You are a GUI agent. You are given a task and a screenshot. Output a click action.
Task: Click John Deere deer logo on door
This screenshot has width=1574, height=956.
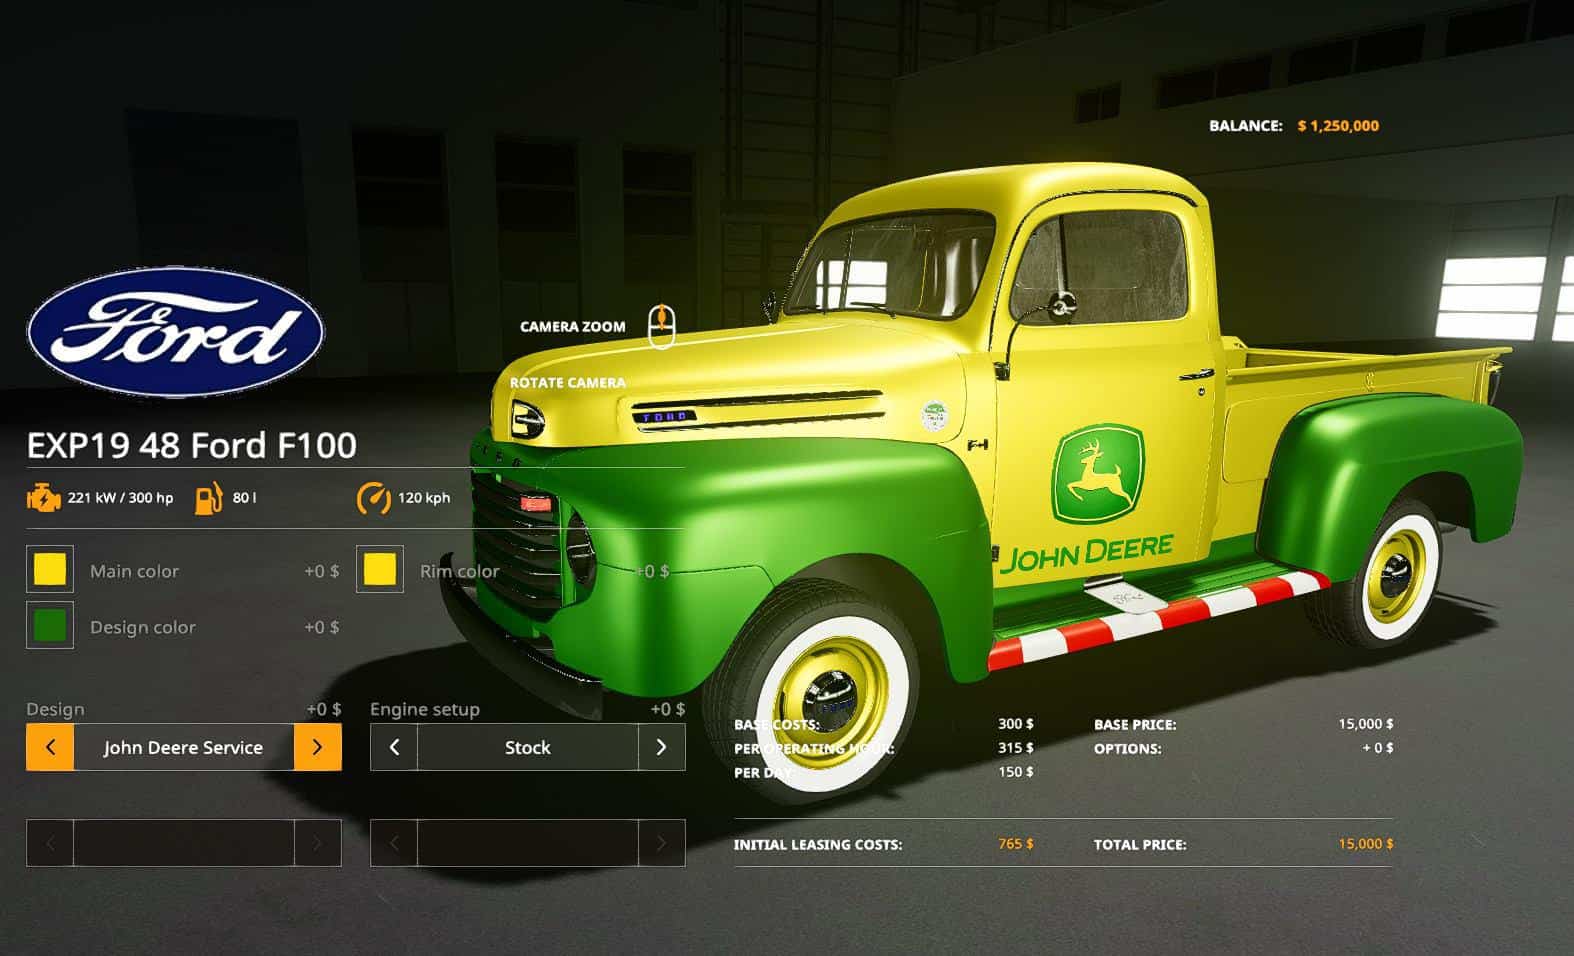point(1097,473)
